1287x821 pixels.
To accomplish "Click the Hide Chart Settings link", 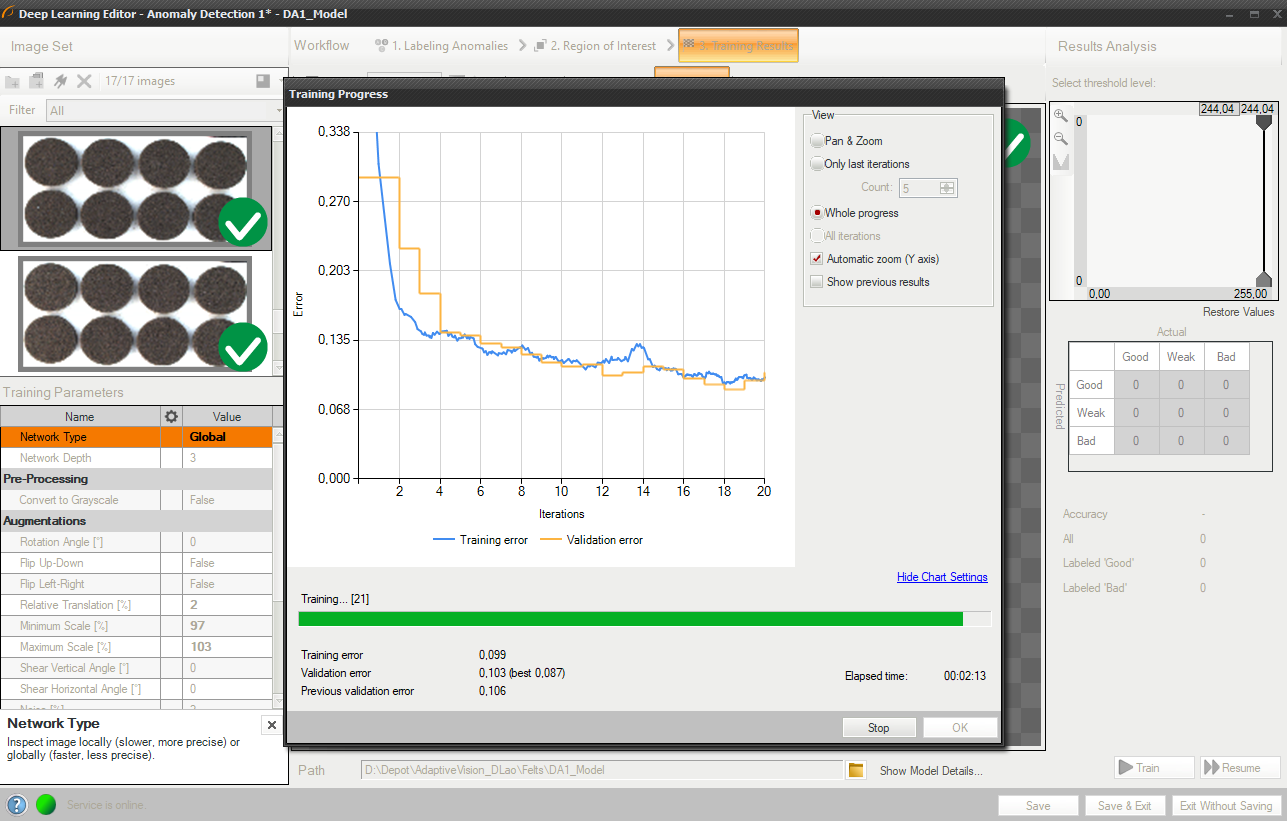I will [942, 577].
